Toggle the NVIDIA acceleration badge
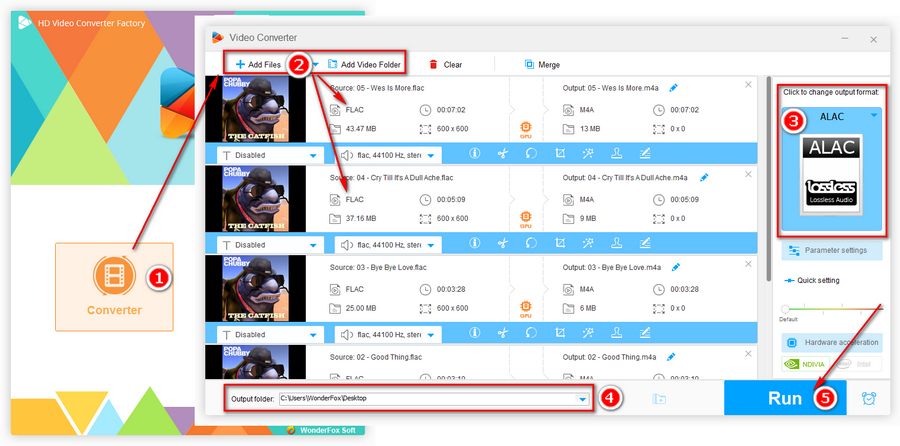The image size is (900, 446). (x=806, y=364)
